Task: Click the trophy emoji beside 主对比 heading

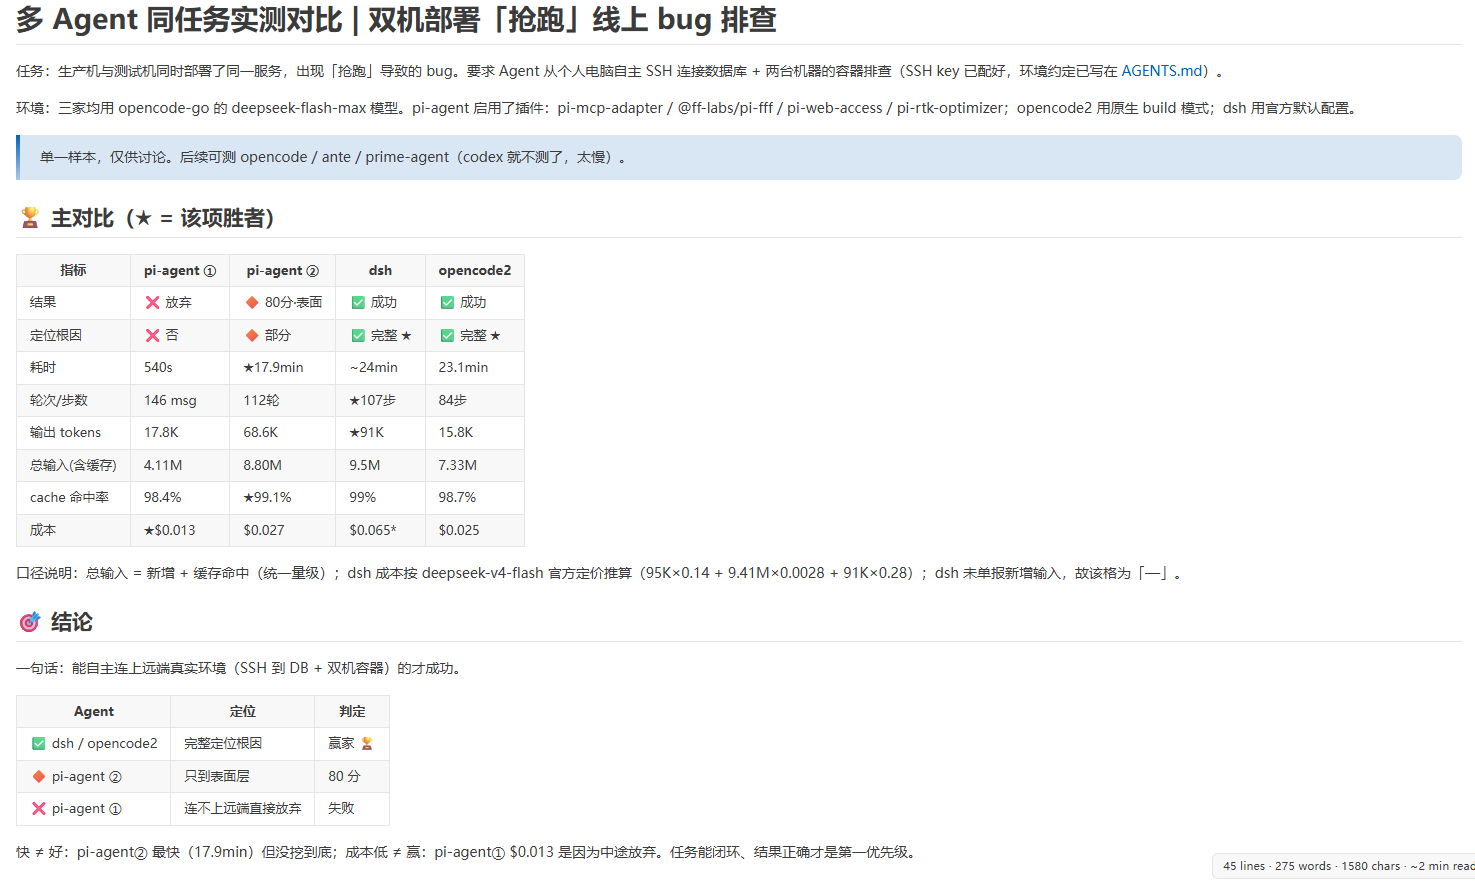Action: [30, 218]
